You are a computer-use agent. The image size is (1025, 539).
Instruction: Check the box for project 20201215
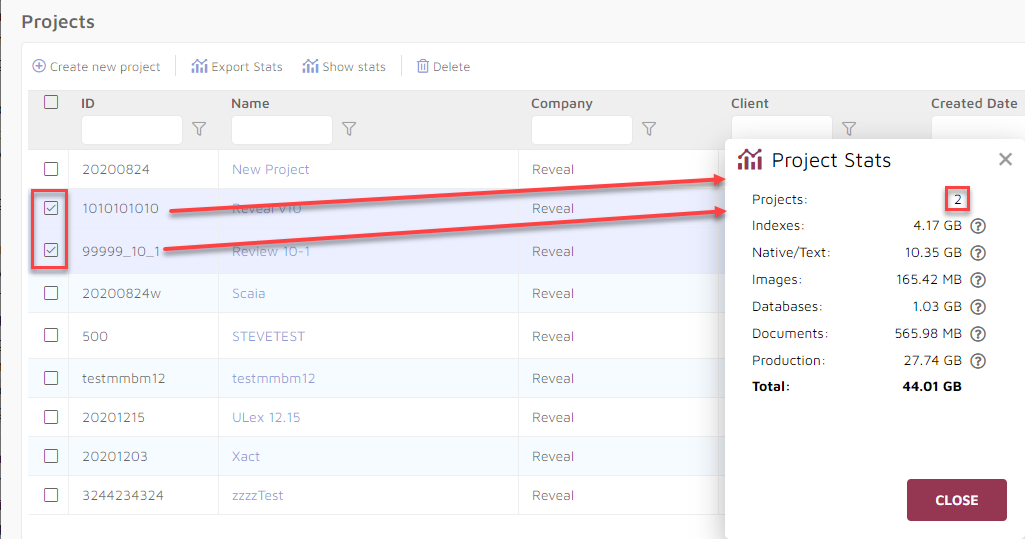click(51, 417)
